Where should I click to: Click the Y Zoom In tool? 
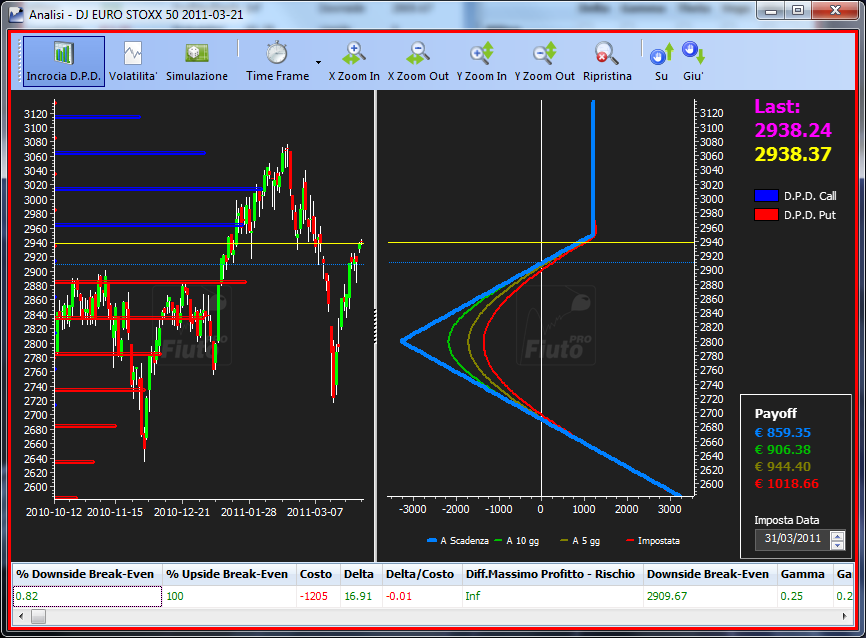click(x=482, y=61)
